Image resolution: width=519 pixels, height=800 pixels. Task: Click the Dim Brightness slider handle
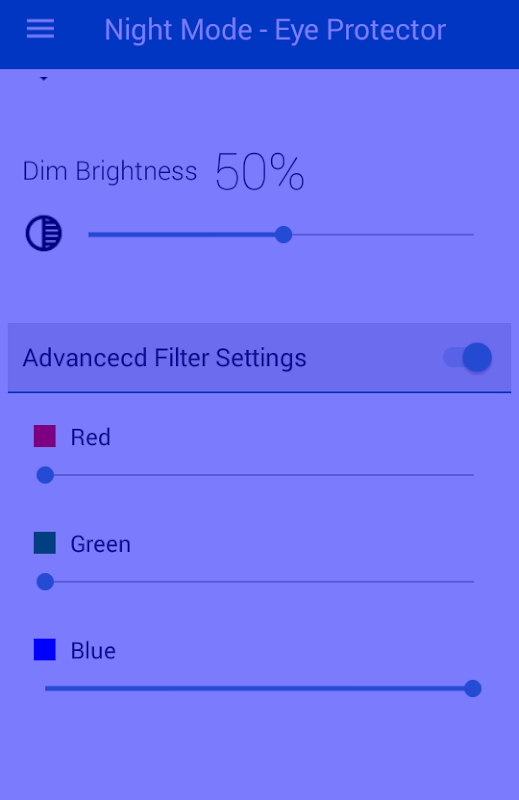[283, 235]
